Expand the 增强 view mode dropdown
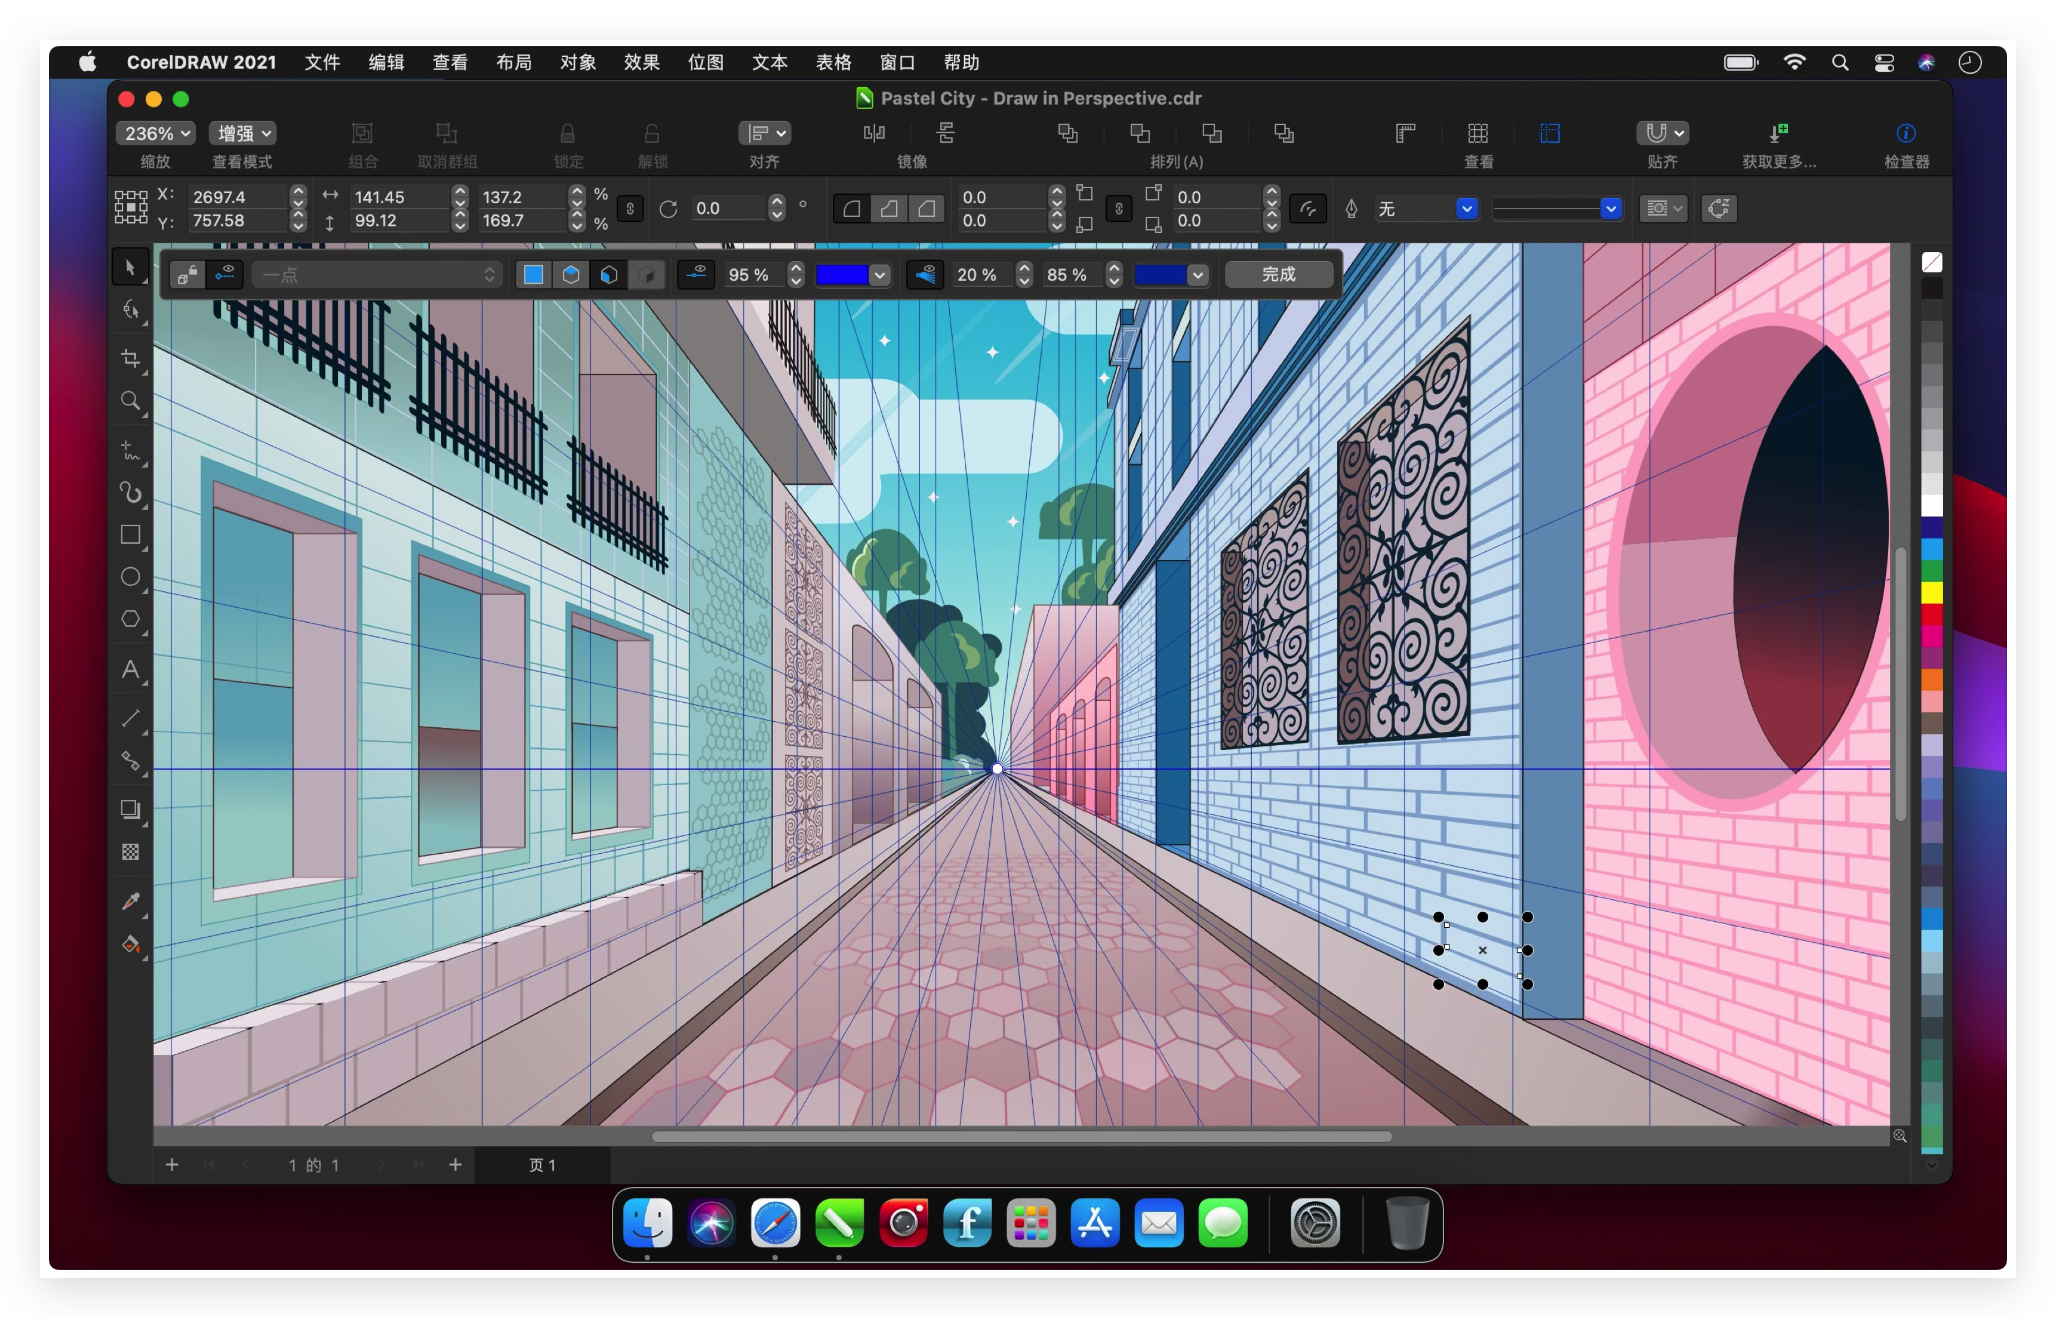The height and width of the screenshot is (1318, 2056). pos(243,133)
